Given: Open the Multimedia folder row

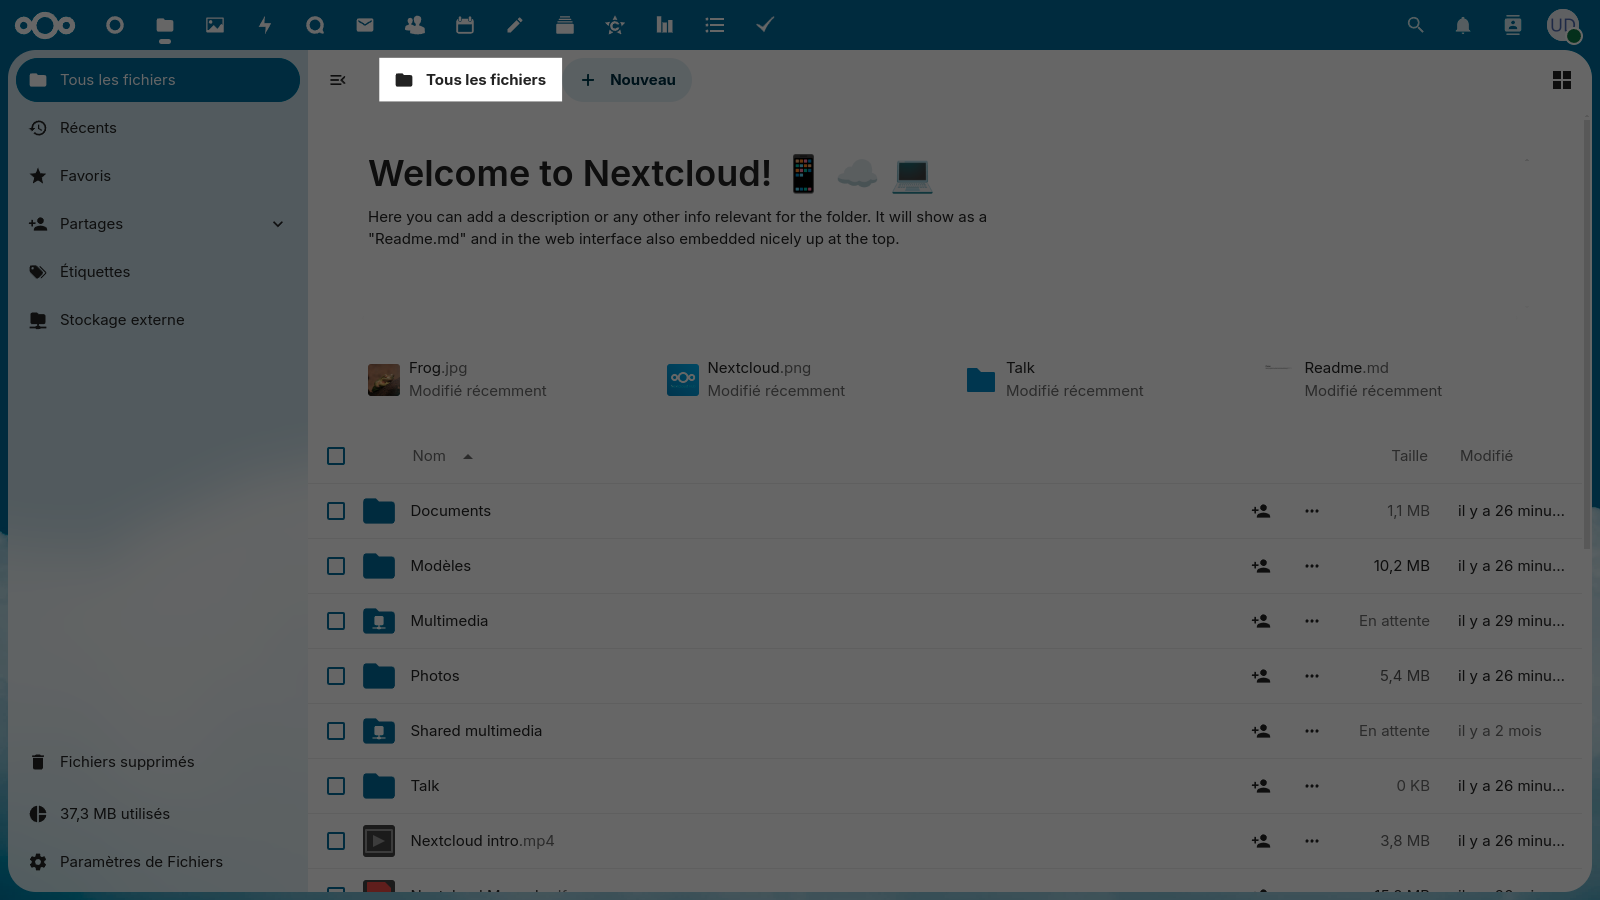Looking at the screenshot, I should click(x=946, y=621).
